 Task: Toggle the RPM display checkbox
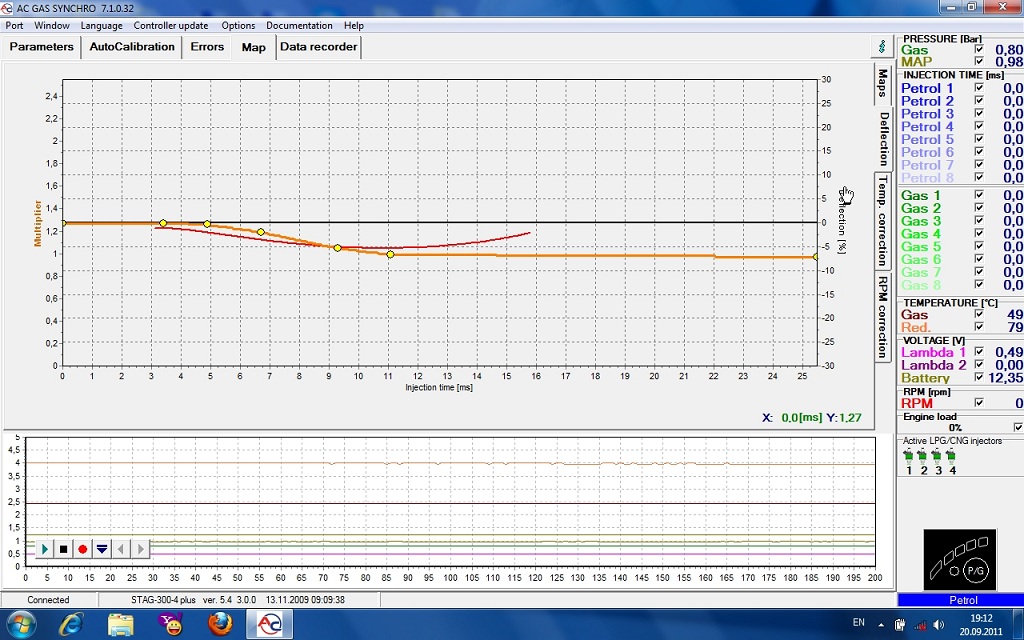click(x=979, y=403)
